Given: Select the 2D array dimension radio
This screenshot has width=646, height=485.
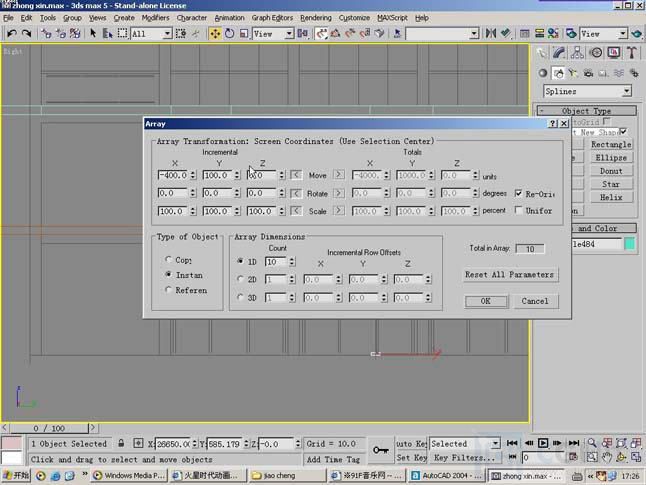Looking at the screenshot, I should tap(240, 279).
